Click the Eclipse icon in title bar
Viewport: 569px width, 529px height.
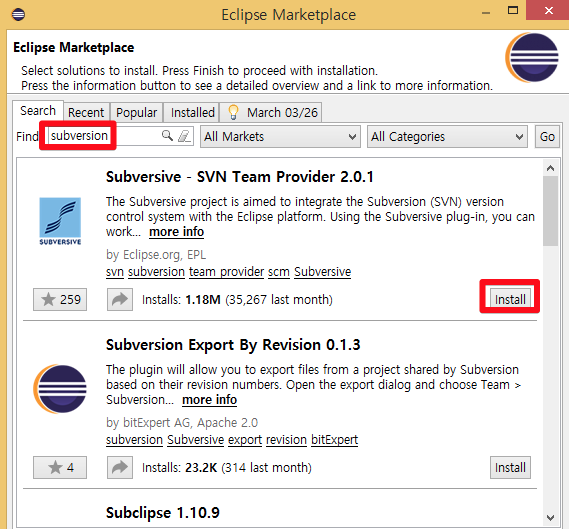[18, 15]
